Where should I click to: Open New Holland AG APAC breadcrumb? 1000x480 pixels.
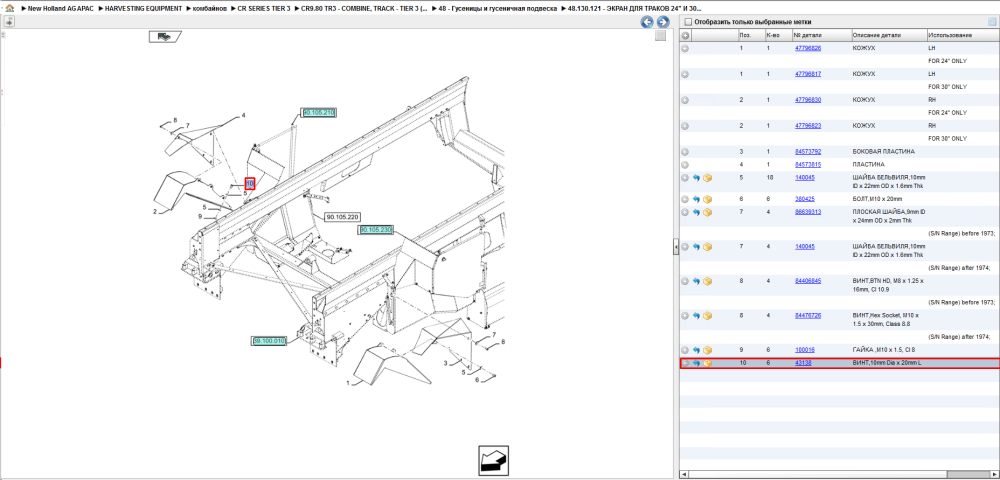coord(60,8)
